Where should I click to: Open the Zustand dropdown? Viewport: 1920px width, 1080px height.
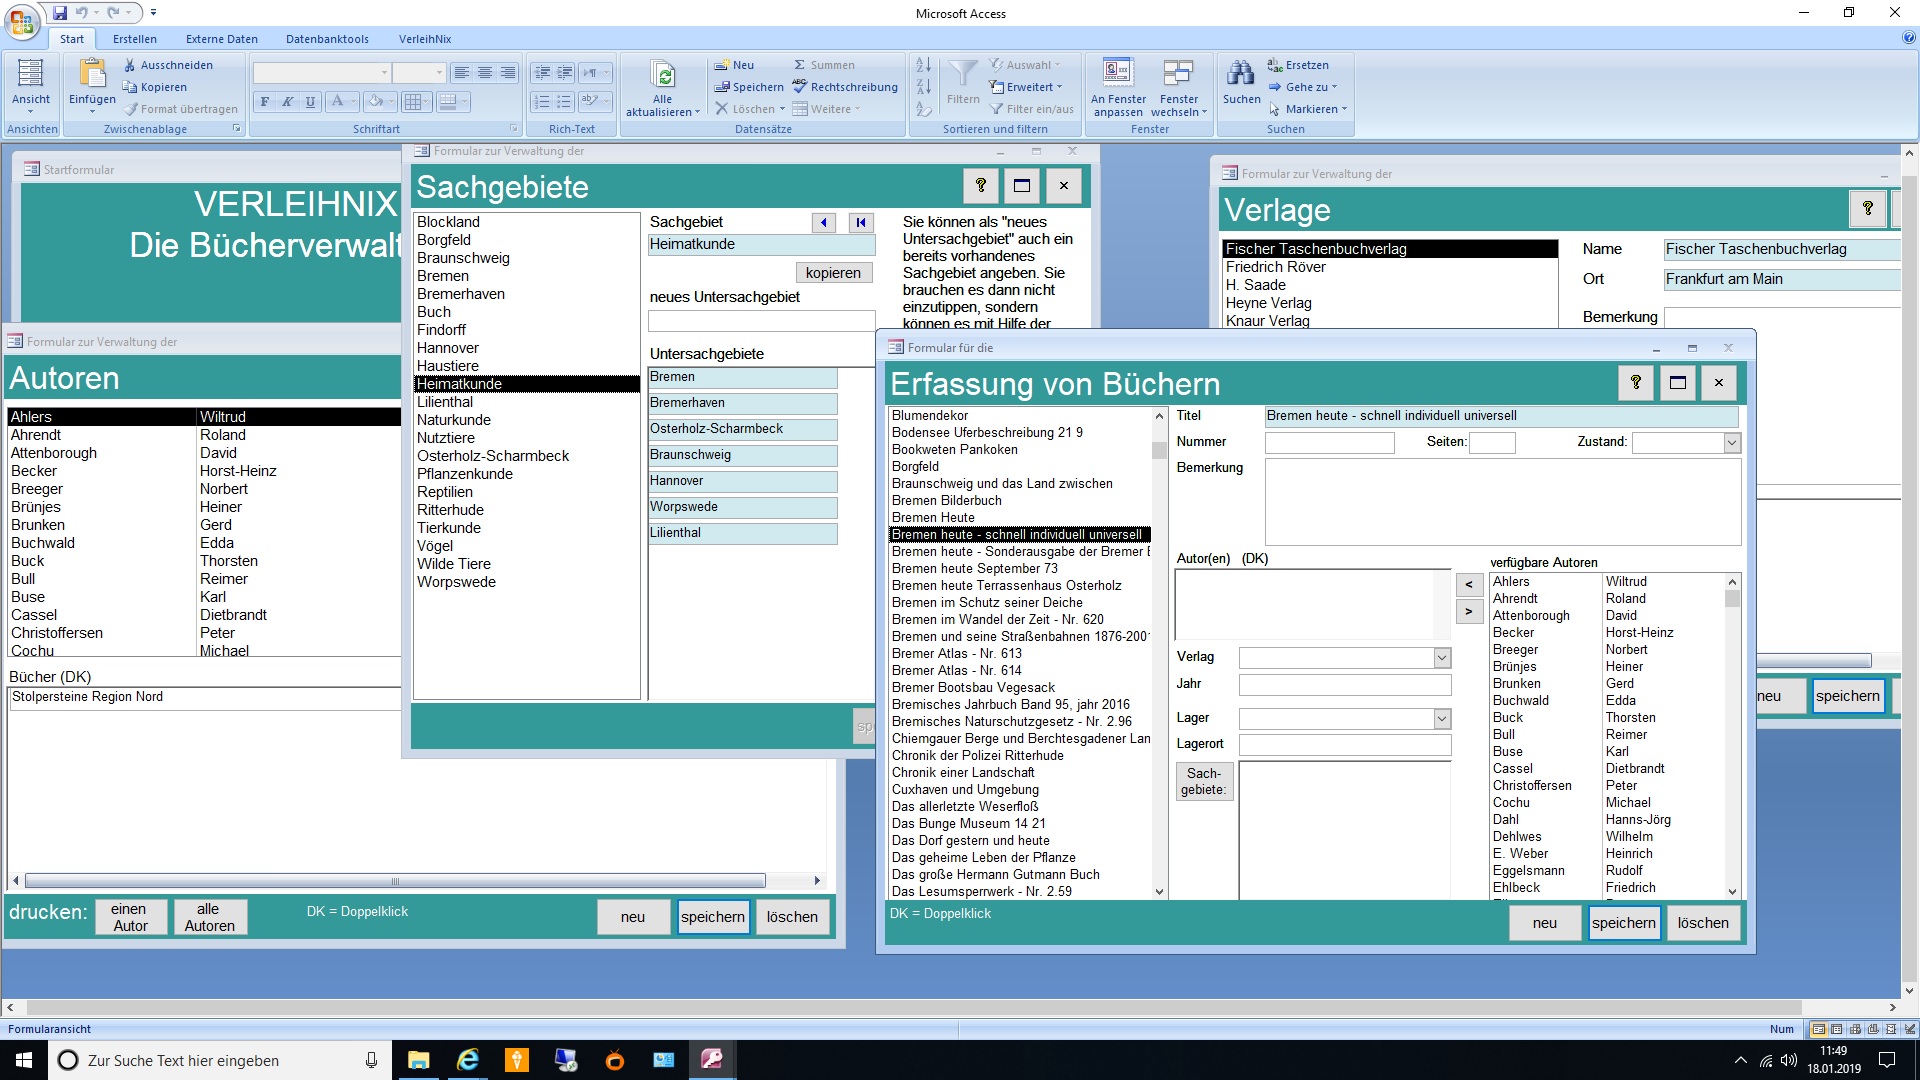[1732, 442]
